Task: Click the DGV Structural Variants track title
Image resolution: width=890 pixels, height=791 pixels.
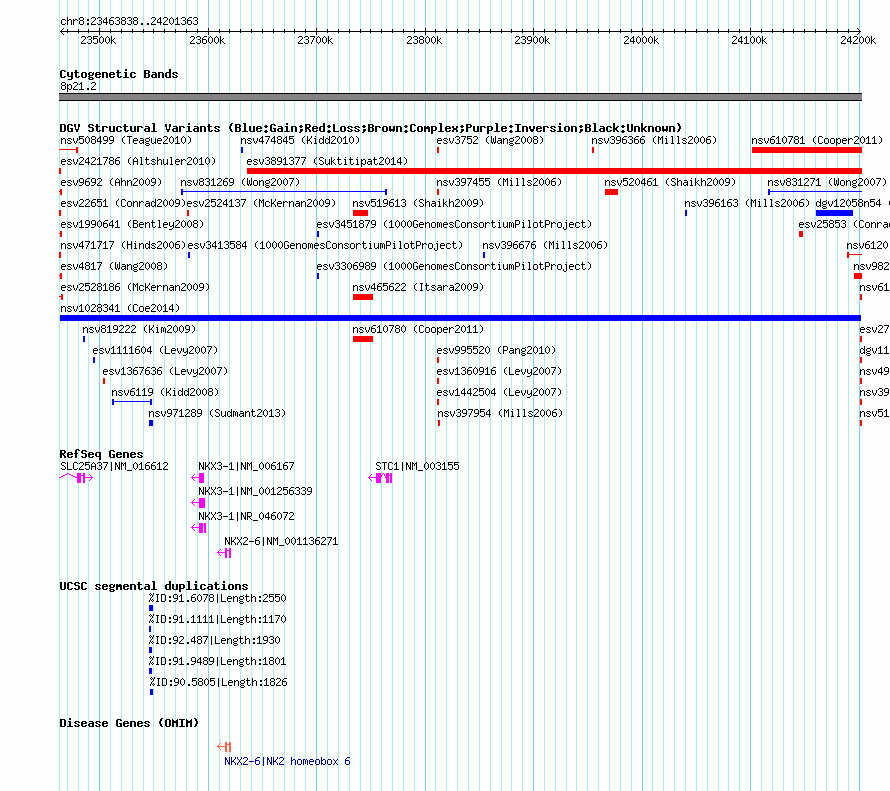Action: (x=371, y=128)
